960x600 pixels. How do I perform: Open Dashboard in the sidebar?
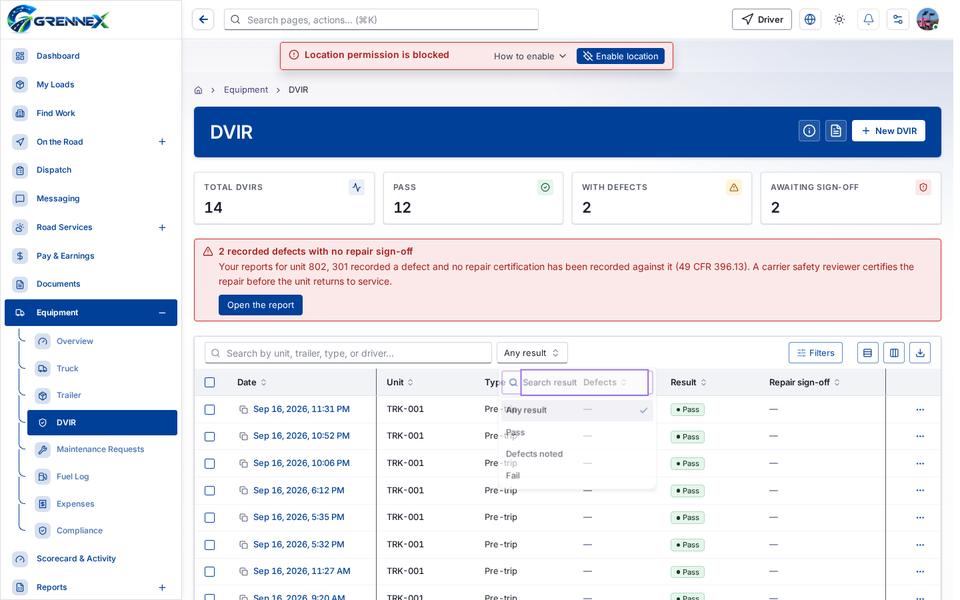click(x=91, y=56)
